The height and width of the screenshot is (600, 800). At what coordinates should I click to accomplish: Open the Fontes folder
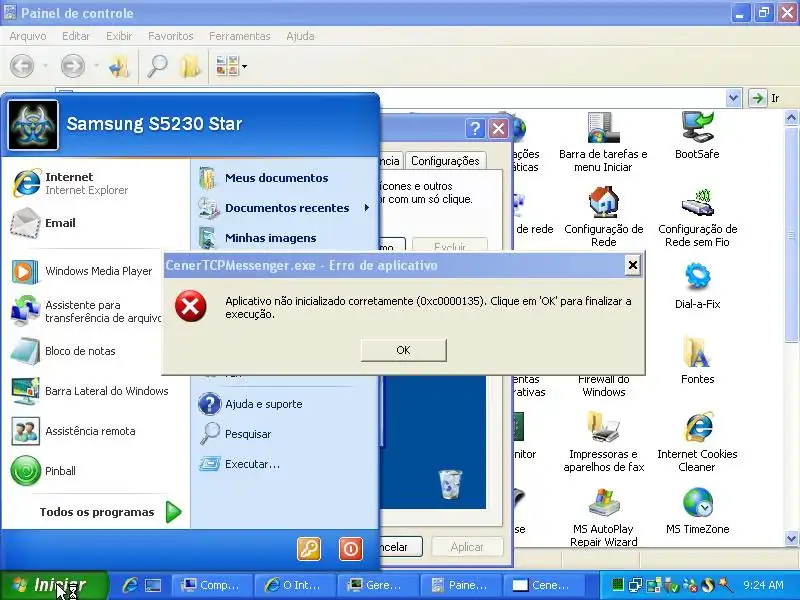point(697,360)
